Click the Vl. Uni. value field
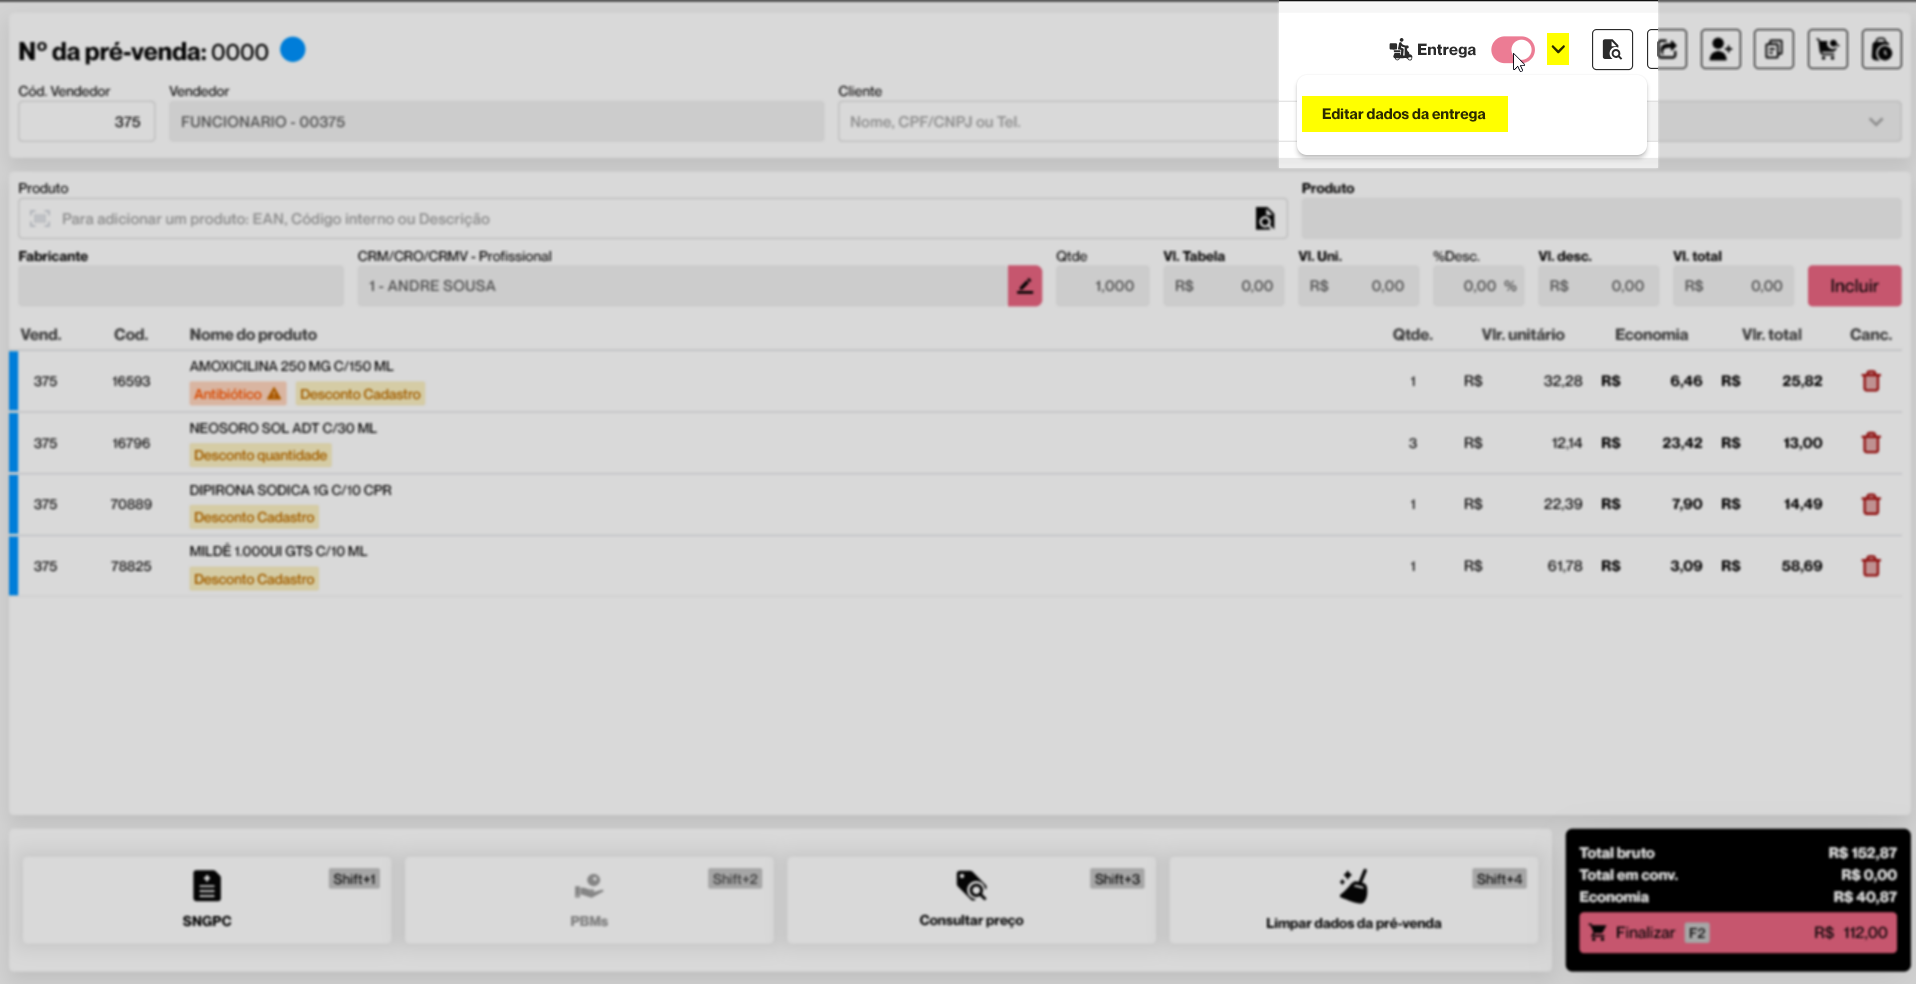1916x984 pixels. point(1358,286)
